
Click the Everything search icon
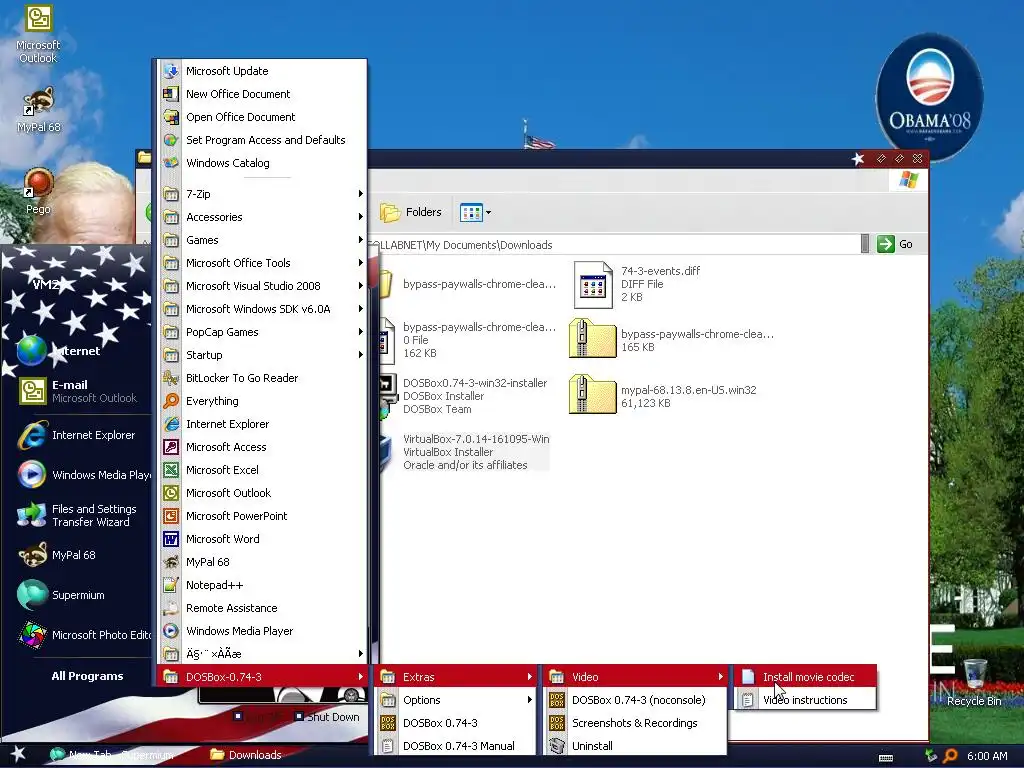[x=171, y=401]
